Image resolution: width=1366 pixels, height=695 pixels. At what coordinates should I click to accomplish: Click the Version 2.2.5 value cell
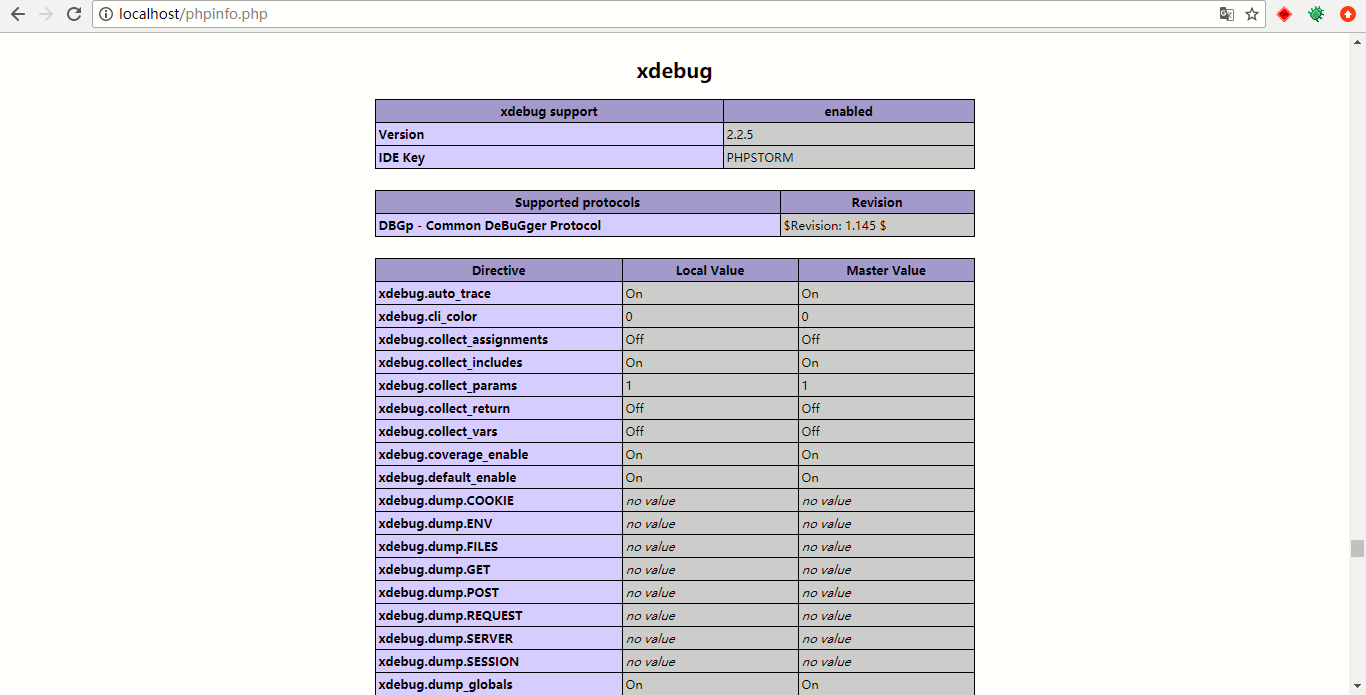849,134
